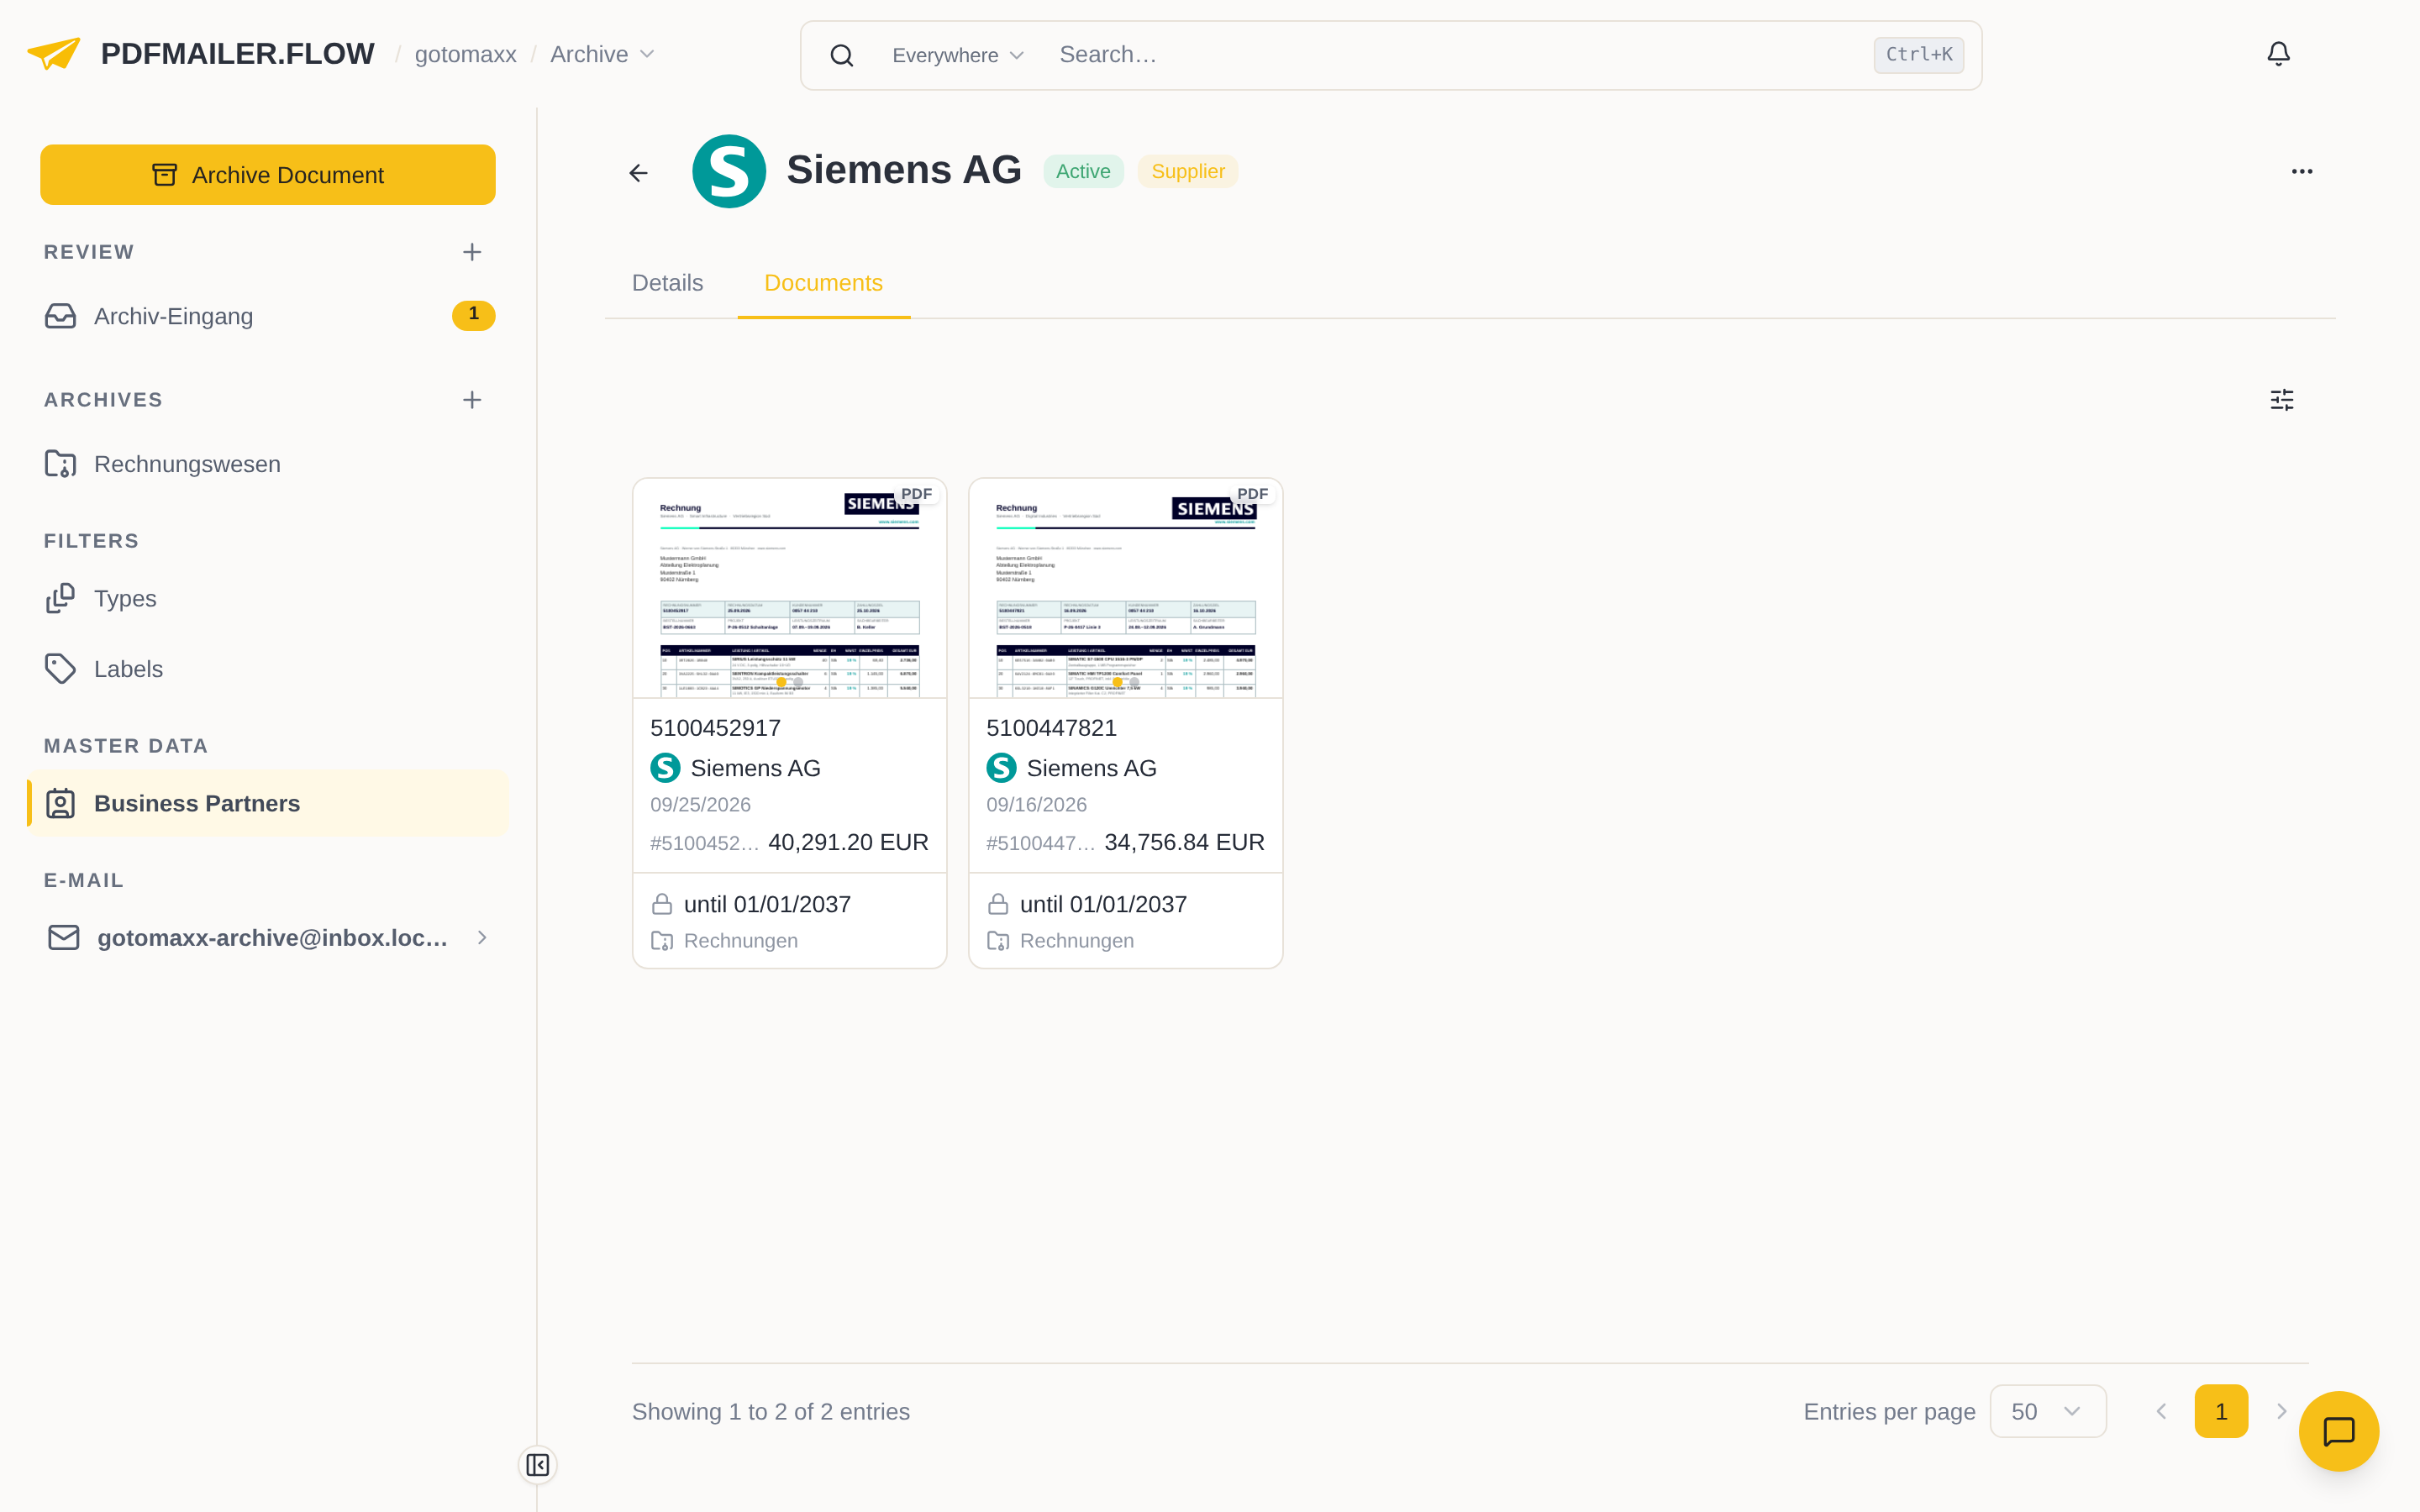Open the Archive breadcrumb dropdown
Screen dimensions: 2420x1512
tap(603, 54)
